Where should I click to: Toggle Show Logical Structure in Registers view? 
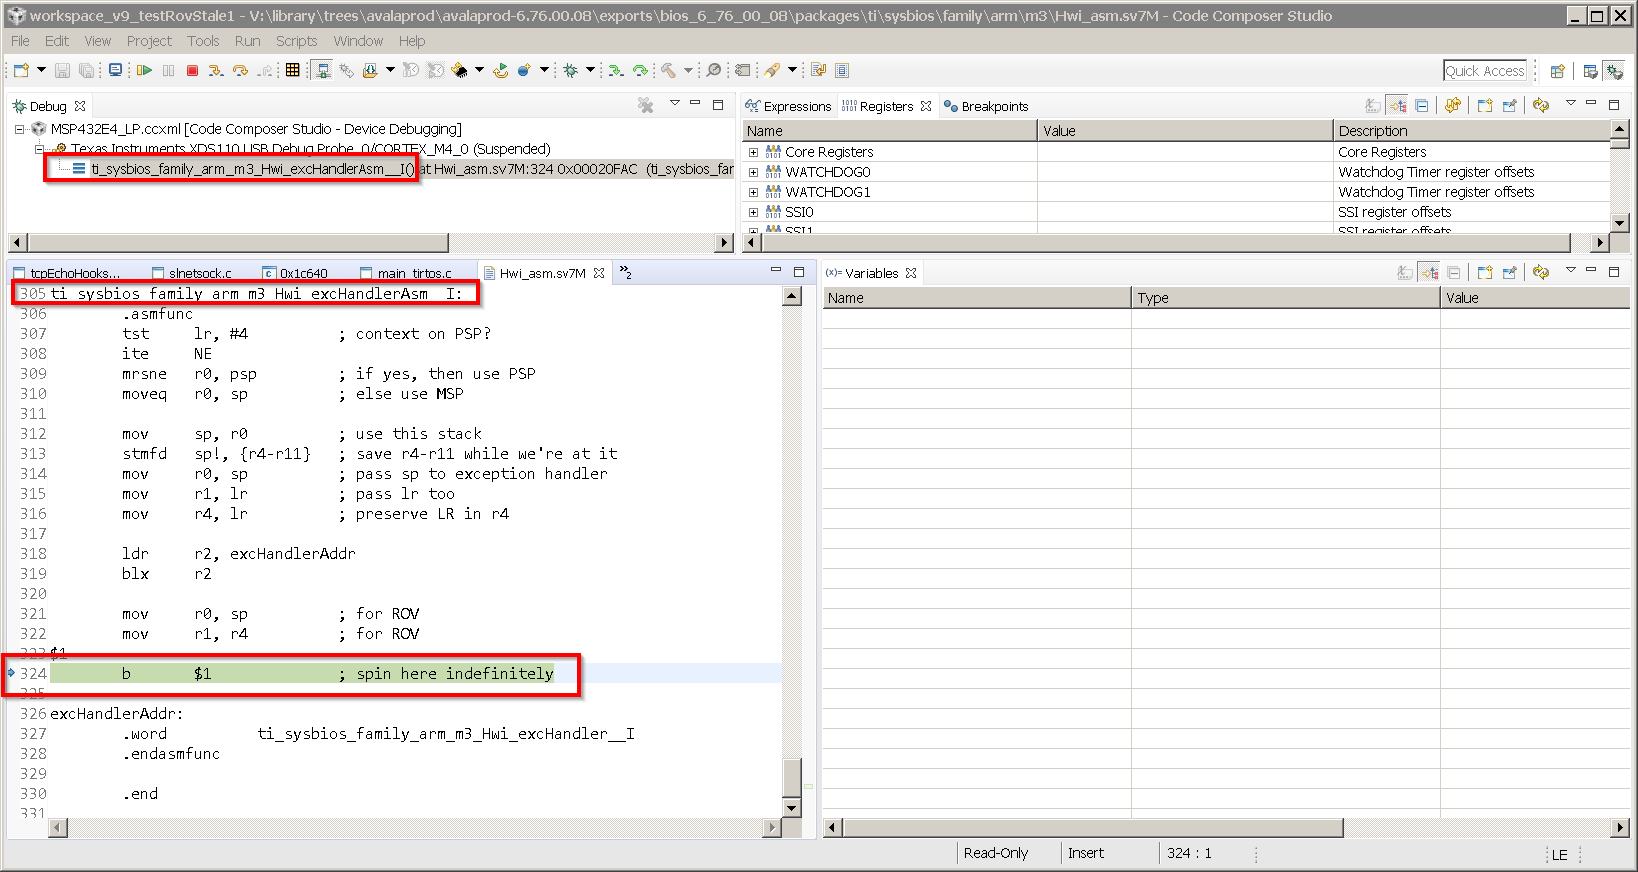point(1397,105)
